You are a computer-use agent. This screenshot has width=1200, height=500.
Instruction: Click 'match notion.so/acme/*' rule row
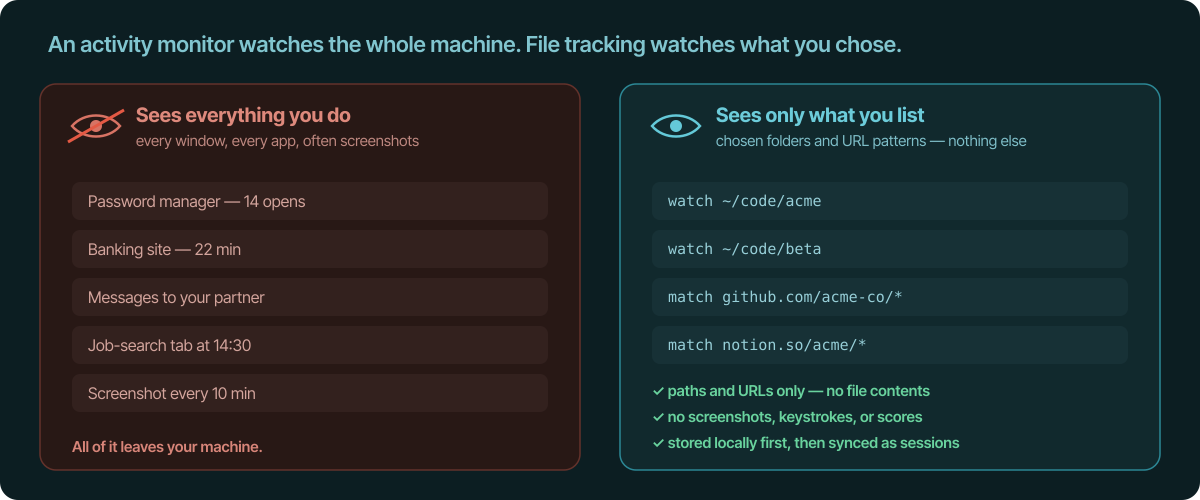890,345
